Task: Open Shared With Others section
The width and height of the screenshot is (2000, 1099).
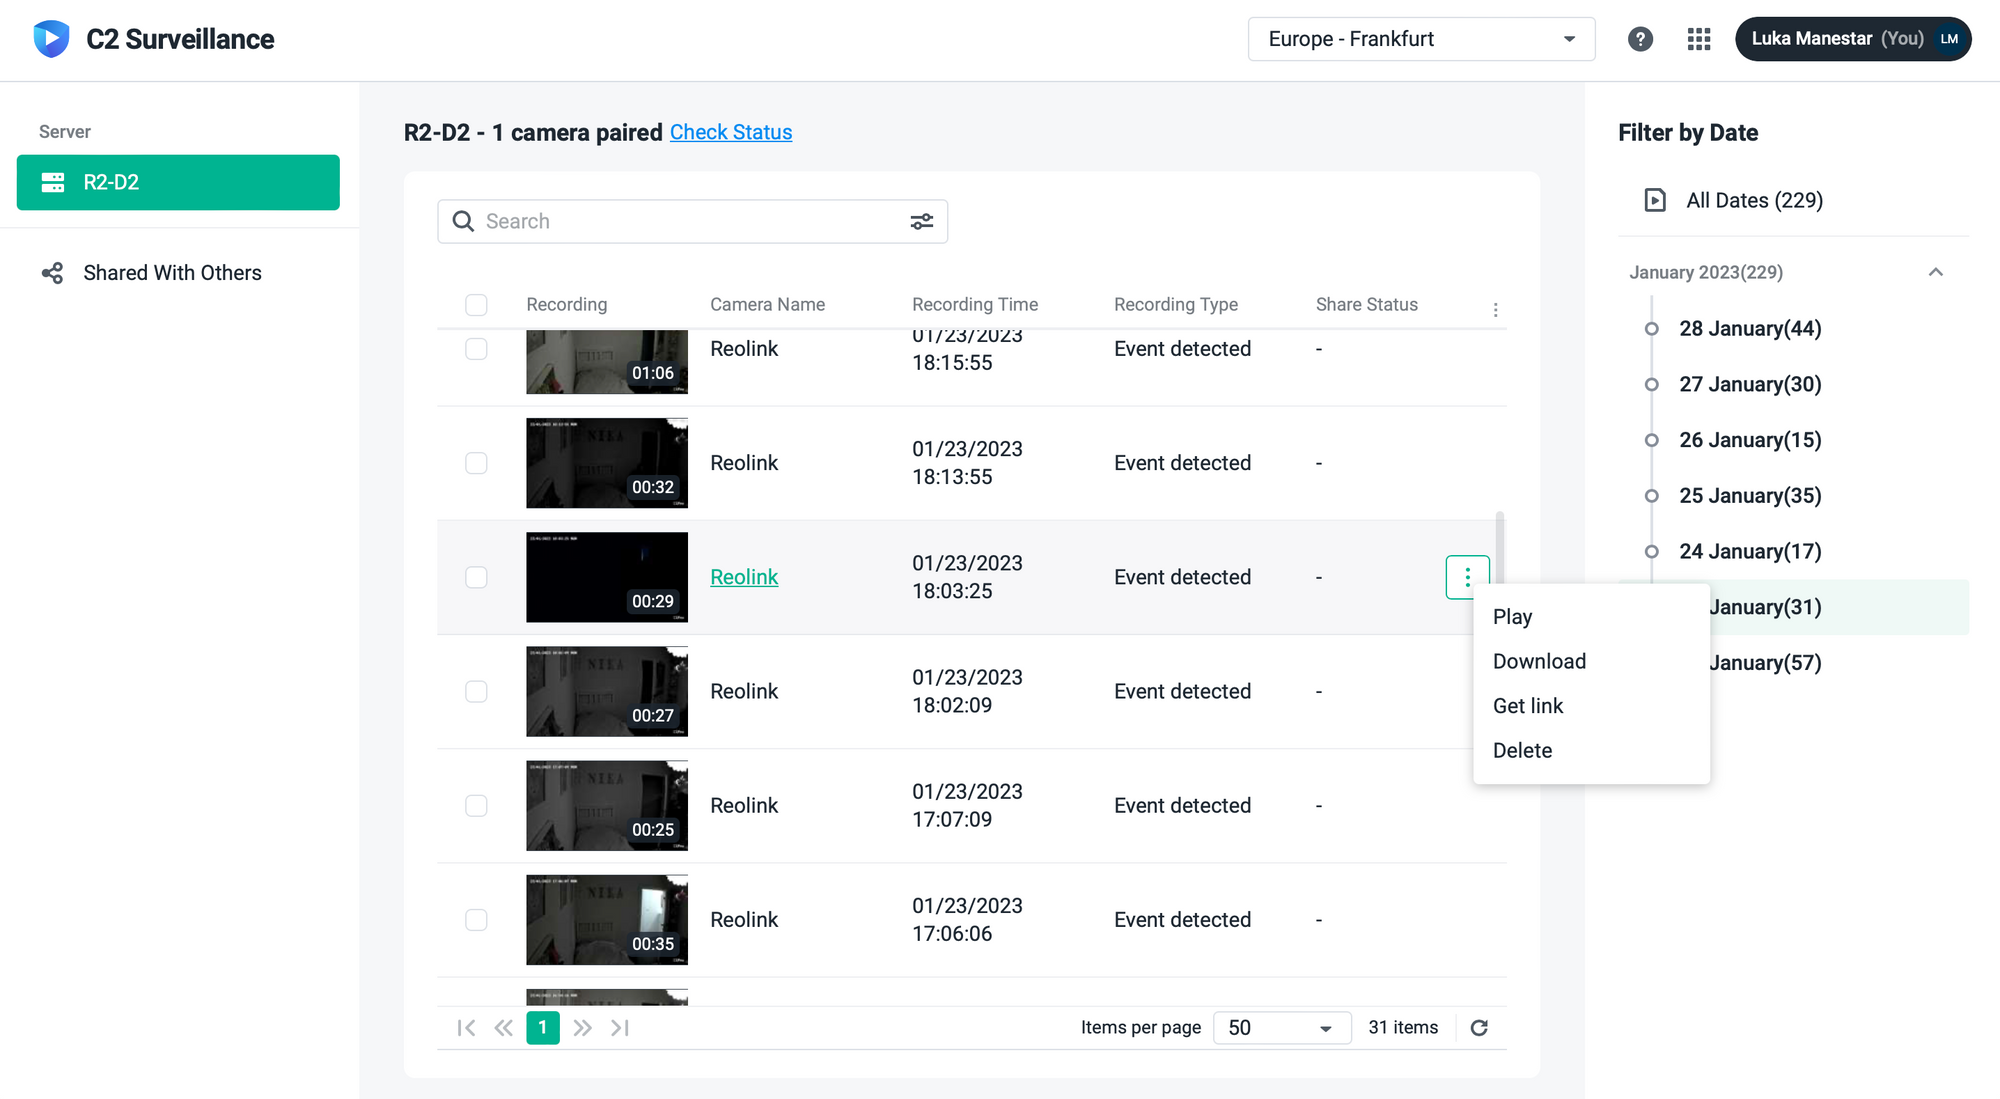Action: (172, 273)
